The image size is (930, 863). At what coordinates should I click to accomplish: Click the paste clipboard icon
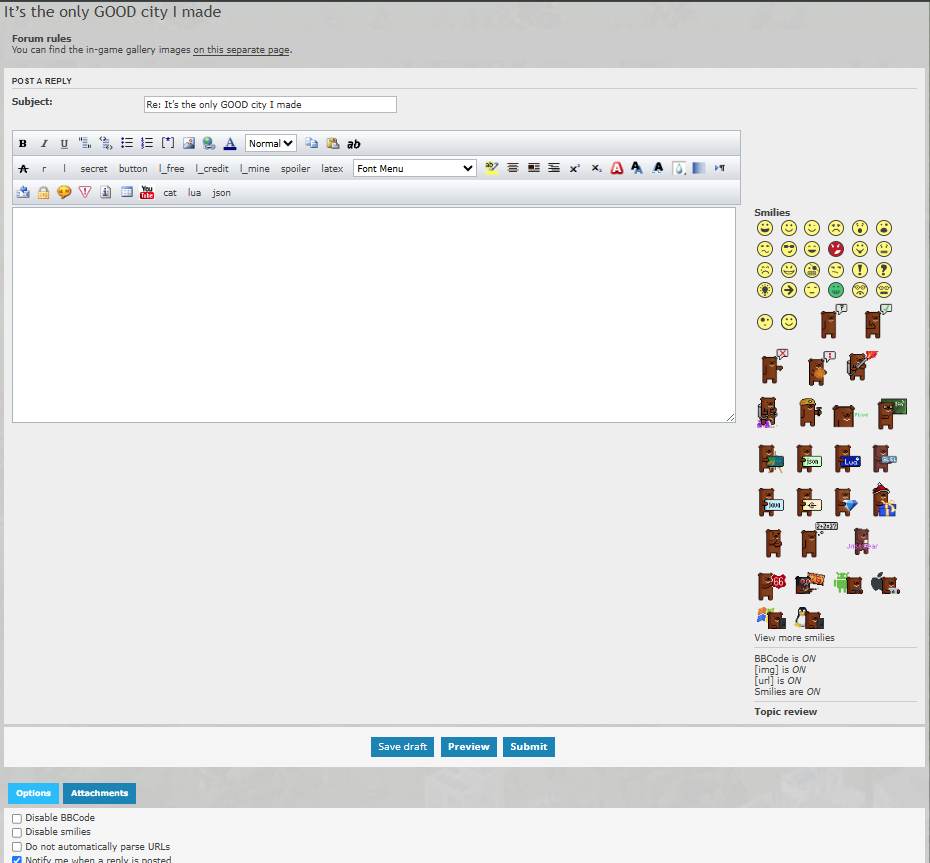point(333,143)
